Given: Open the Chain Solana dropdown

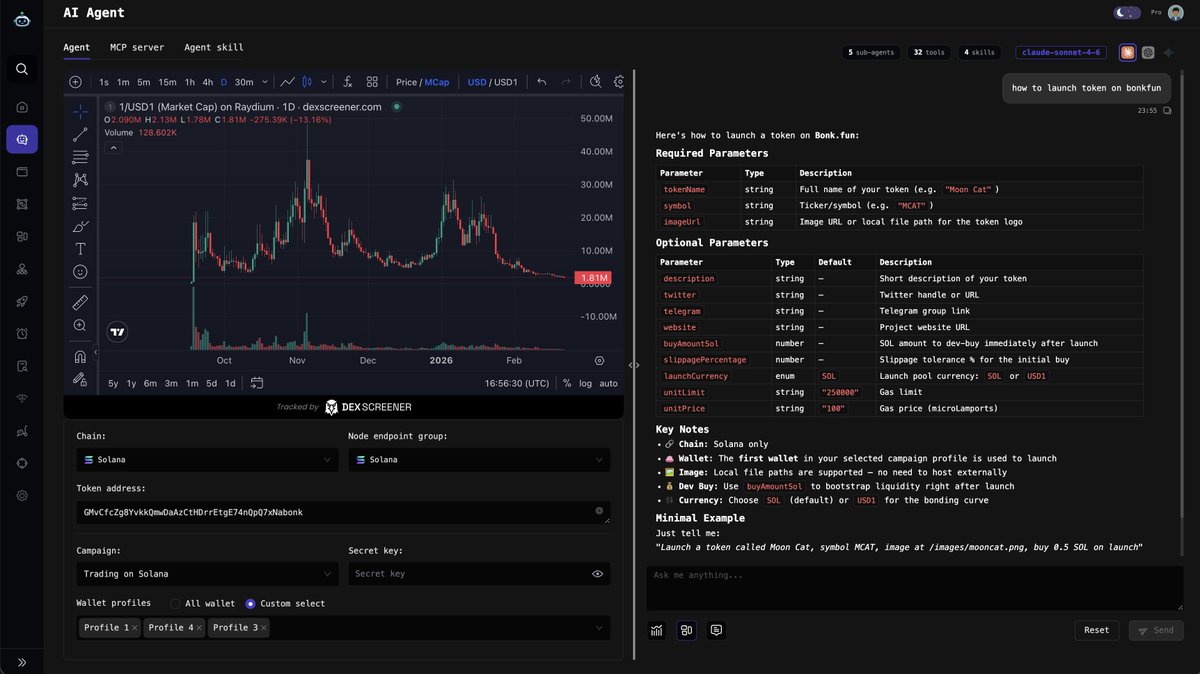Looking at the screenshot, I should (207, 459).
